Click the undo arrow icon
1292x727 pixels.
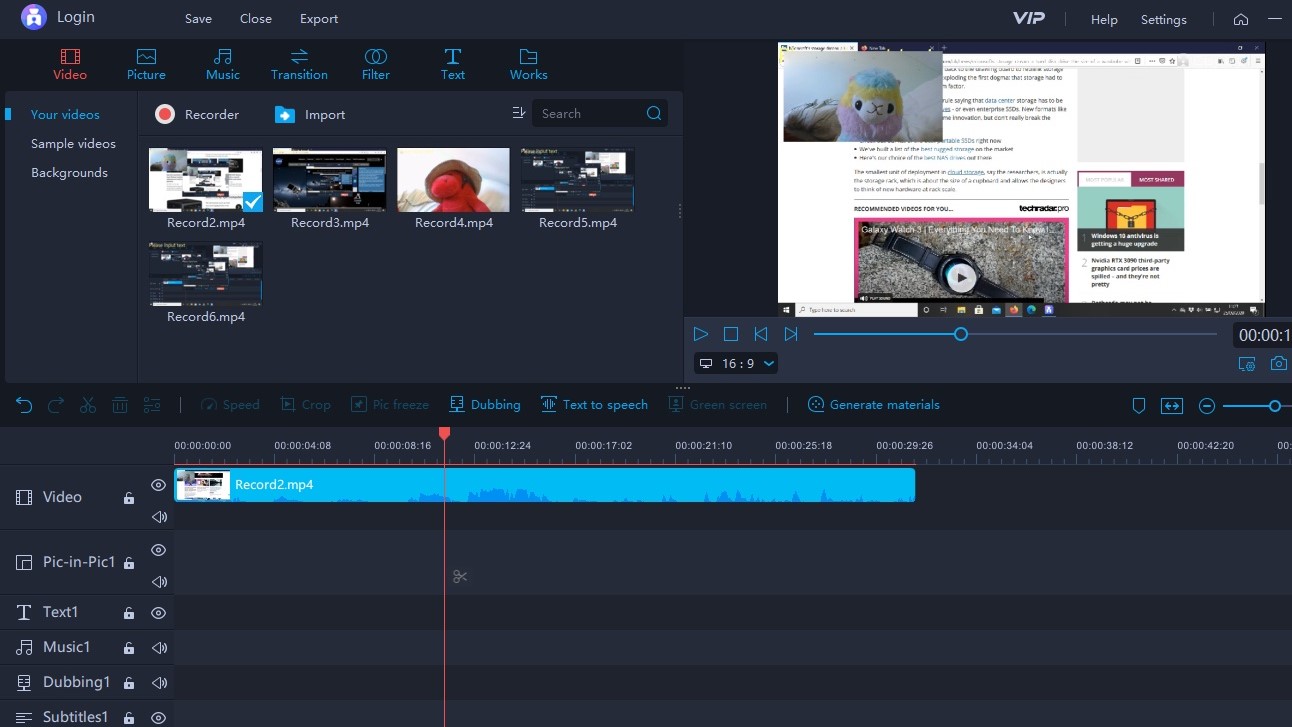25,405
